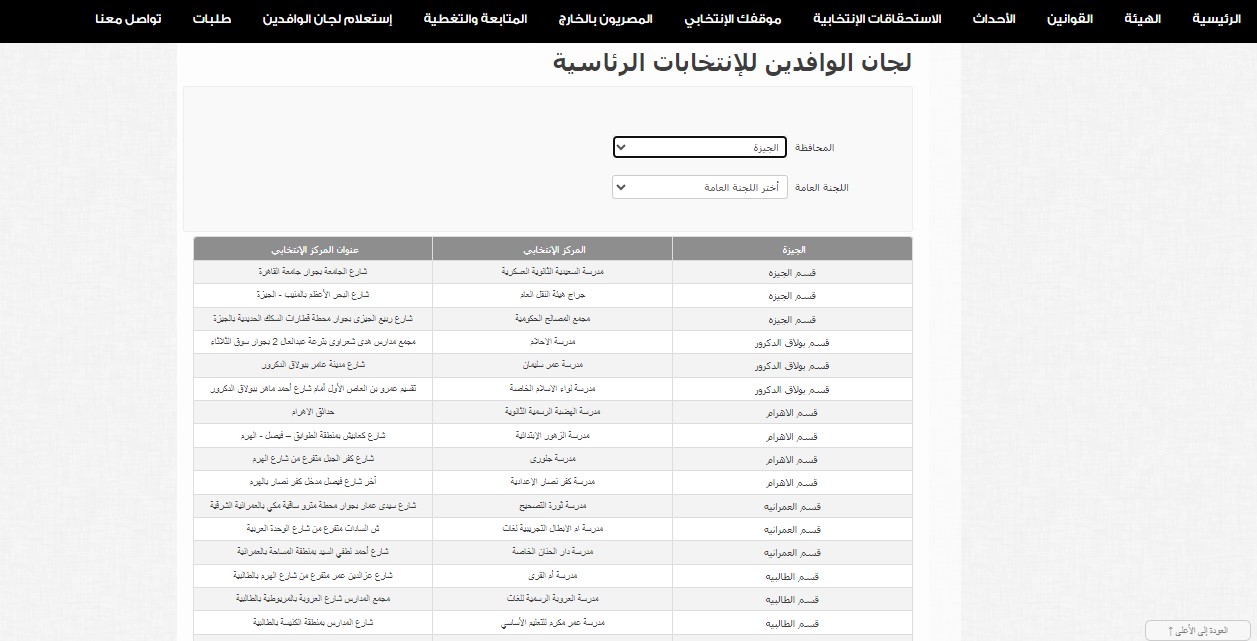The image size is (1257, 641).
Task: Click address starting شارع كعابيش بمنطقة الطوابق
Action: (313, 436)
